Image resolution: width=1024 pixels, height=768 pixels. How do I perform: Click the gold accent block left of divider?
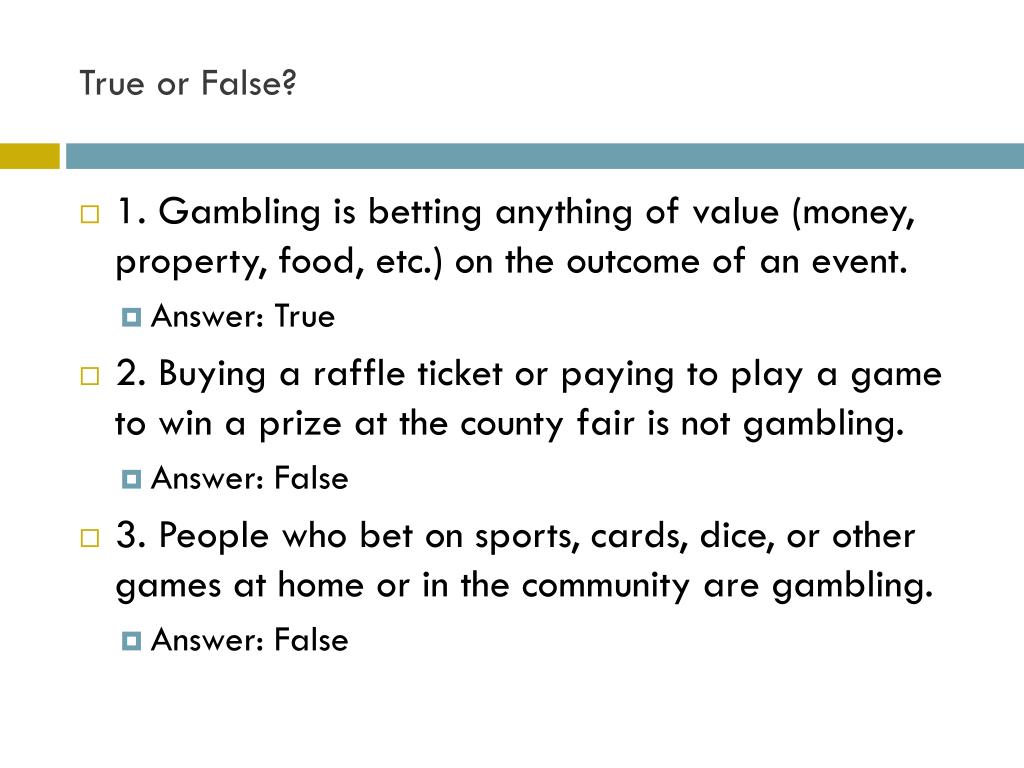[x=29, y=156]
